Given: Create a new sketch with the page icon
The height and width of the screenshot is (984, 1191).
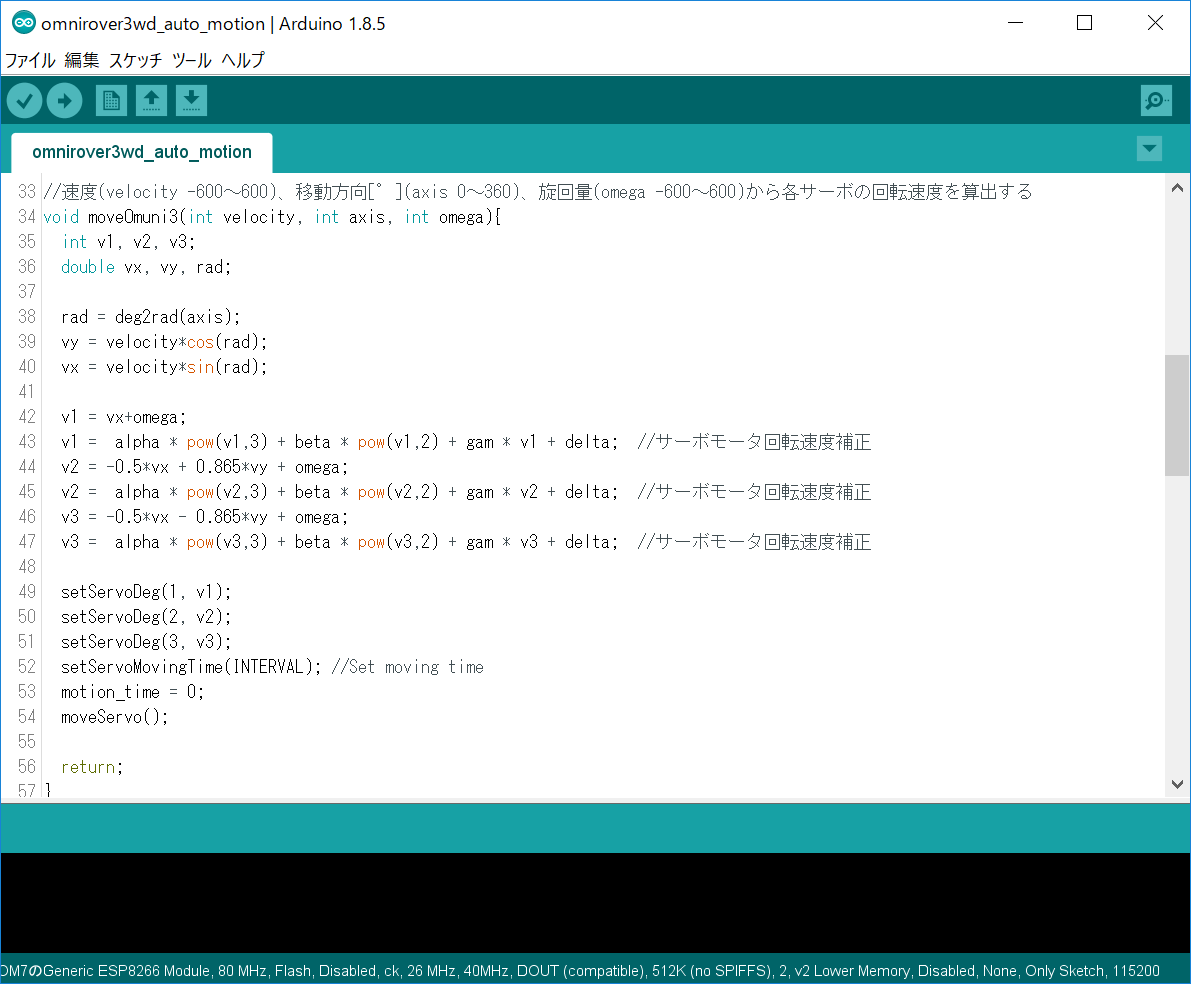Looking at the screenshot, I should [x=112, y=100].
